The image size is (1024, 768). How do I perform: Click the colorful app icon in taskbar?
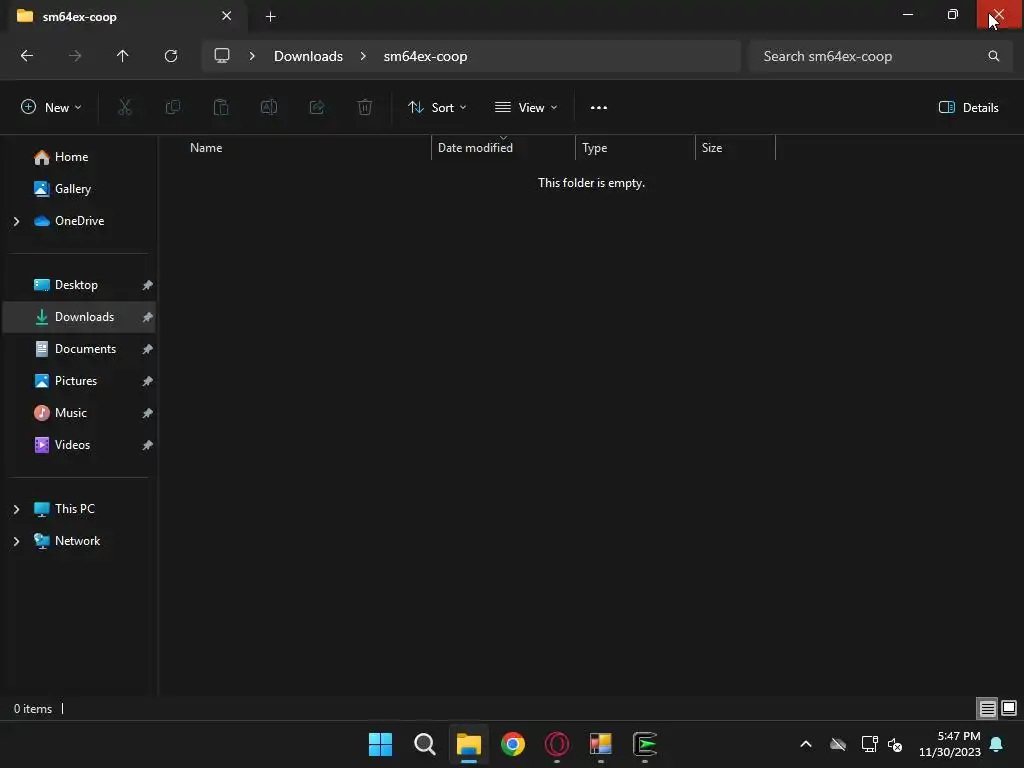tap(601, 744)
